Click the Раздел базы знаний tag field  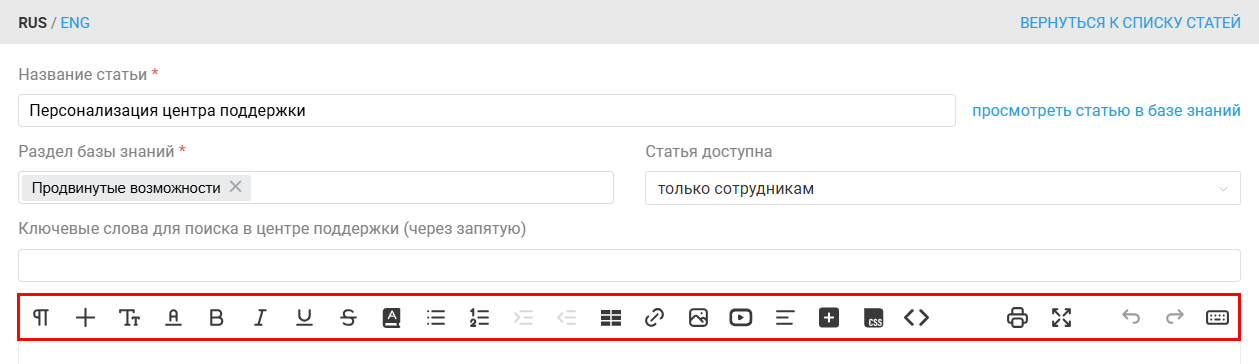[x=316, y=188]
